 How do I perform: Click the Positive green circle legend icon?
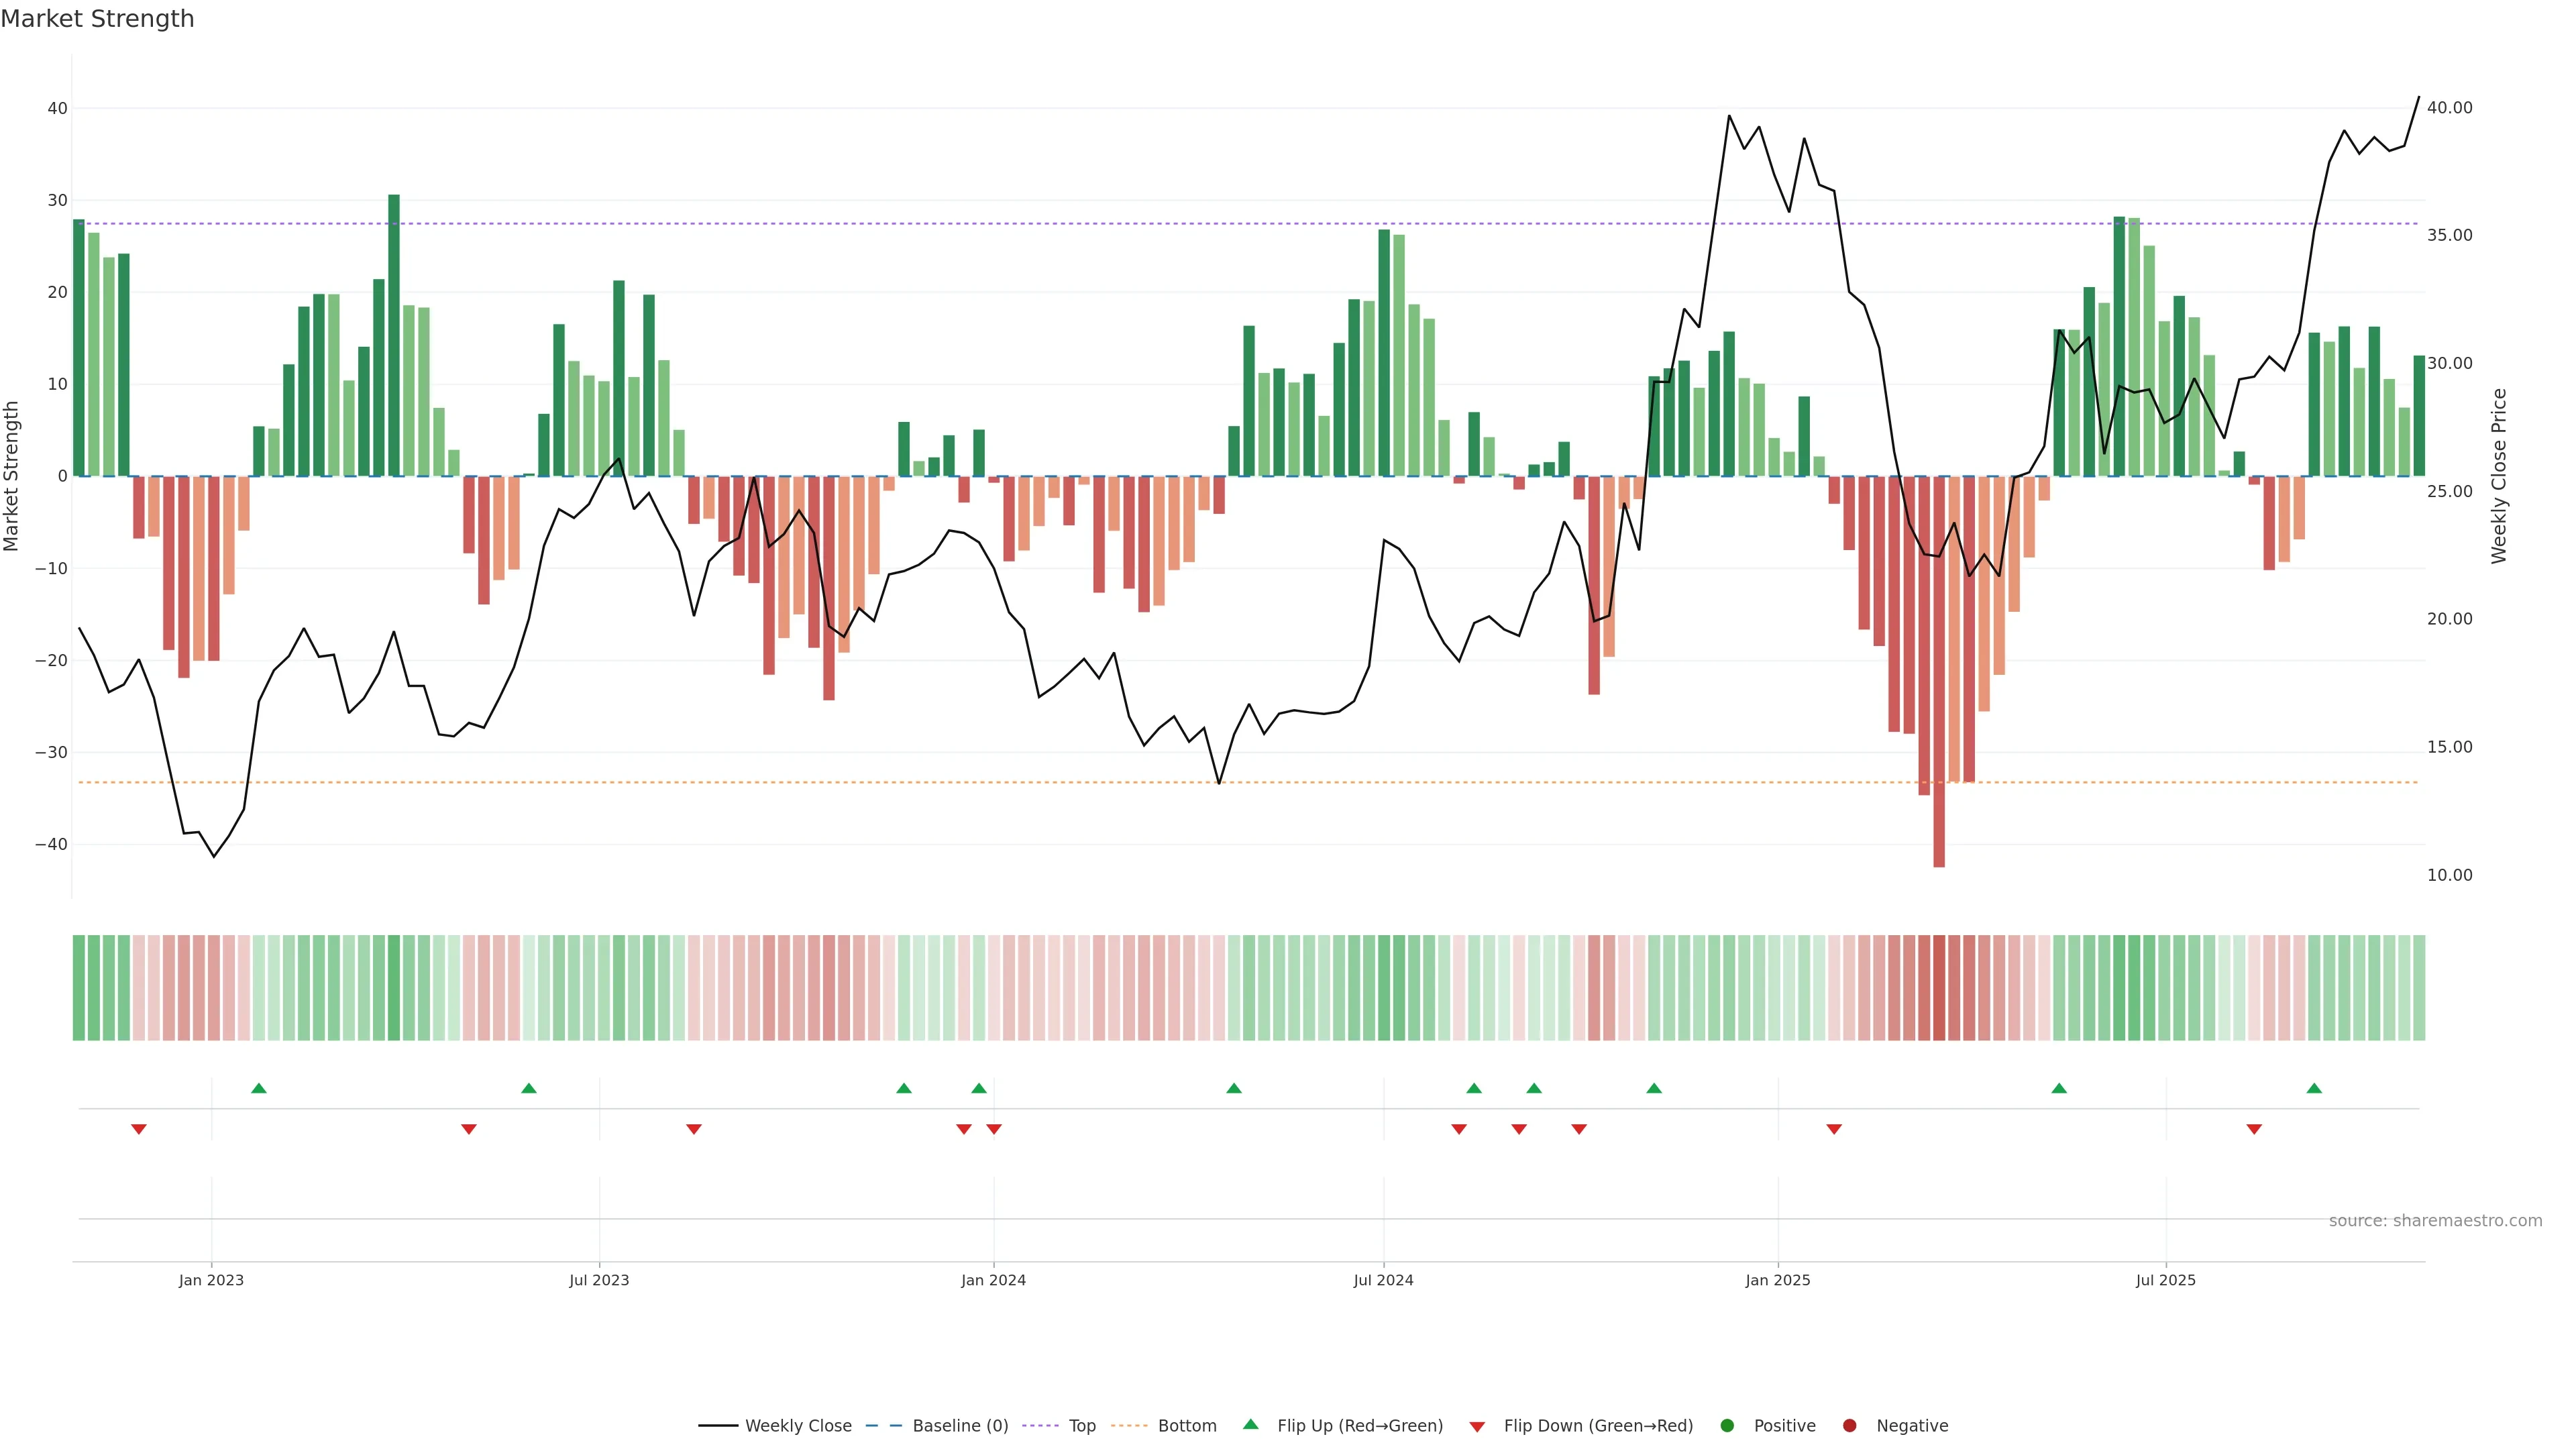(x=1727, y=1426)
